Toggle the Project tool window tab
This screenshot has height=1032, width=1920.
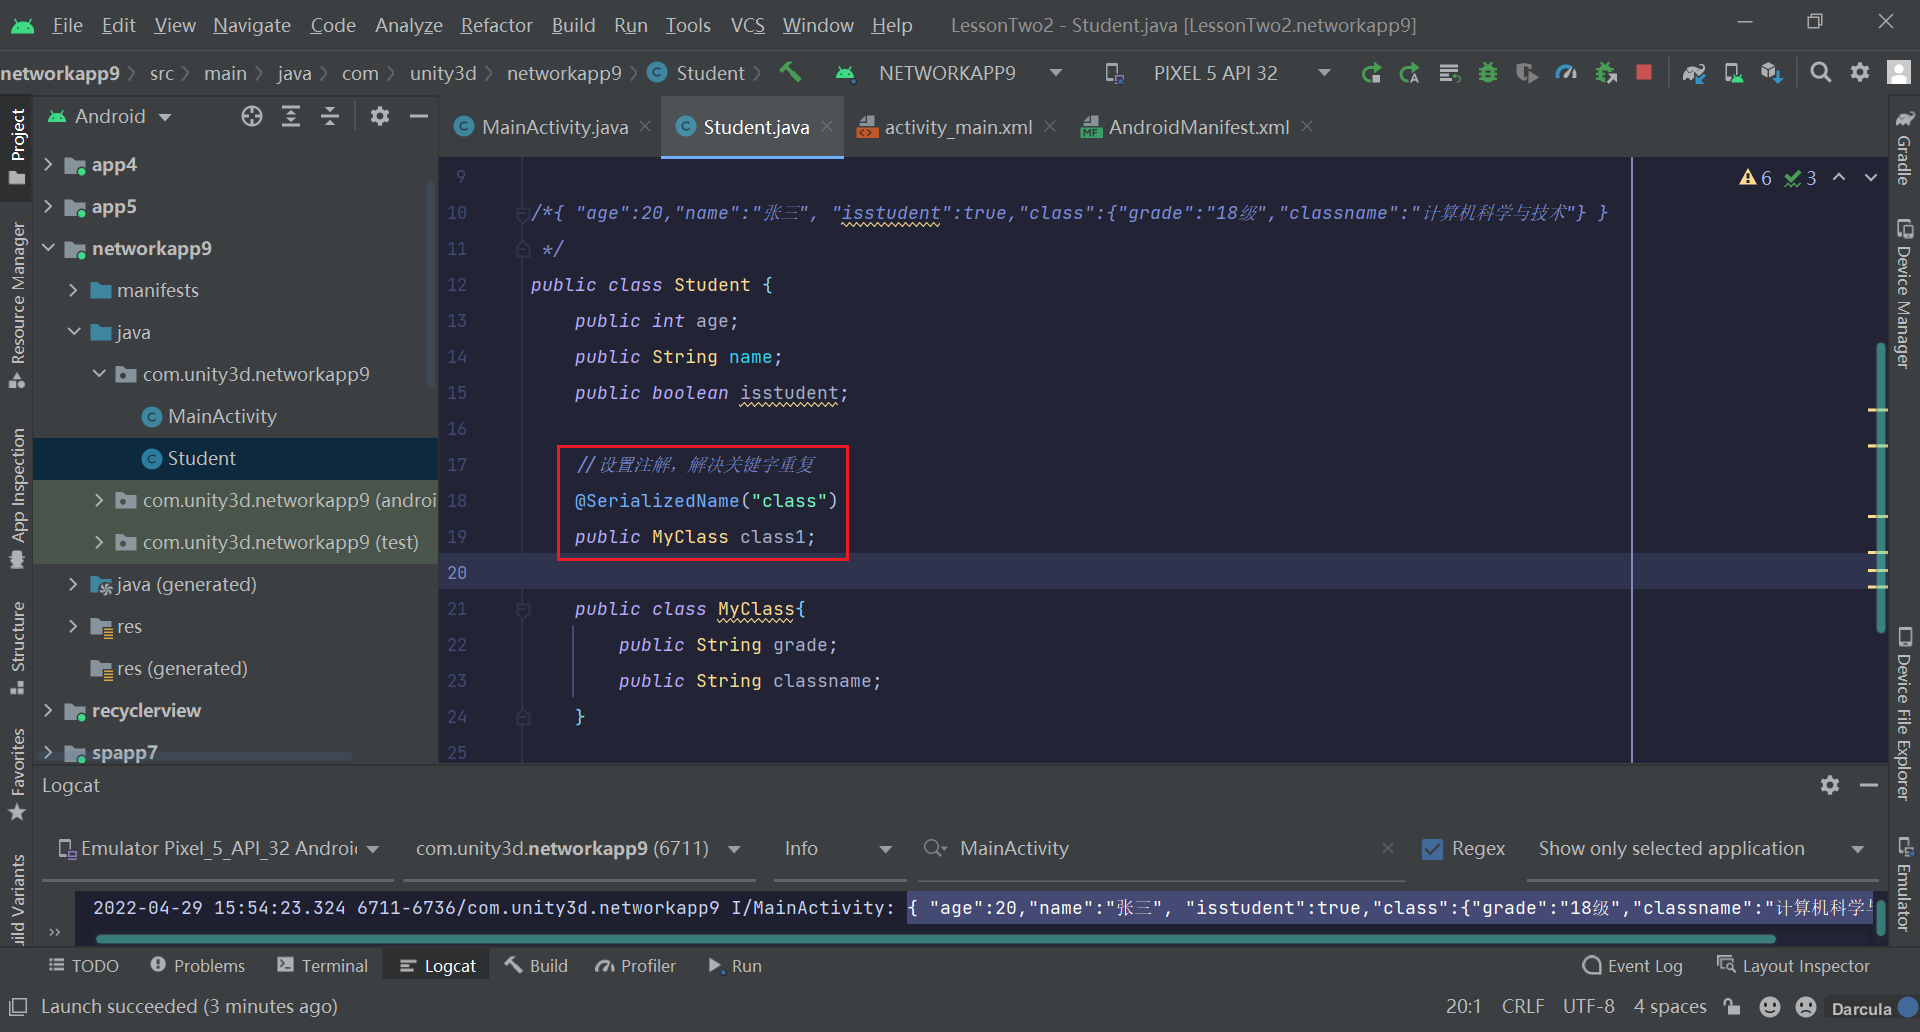17,146
